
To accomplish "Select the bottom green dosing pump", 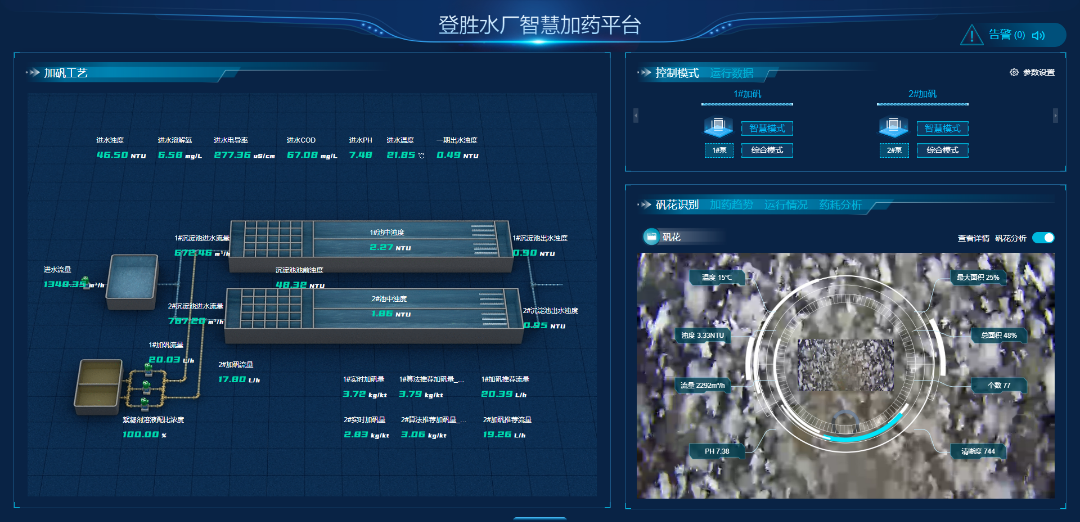I will pos(144,402).
